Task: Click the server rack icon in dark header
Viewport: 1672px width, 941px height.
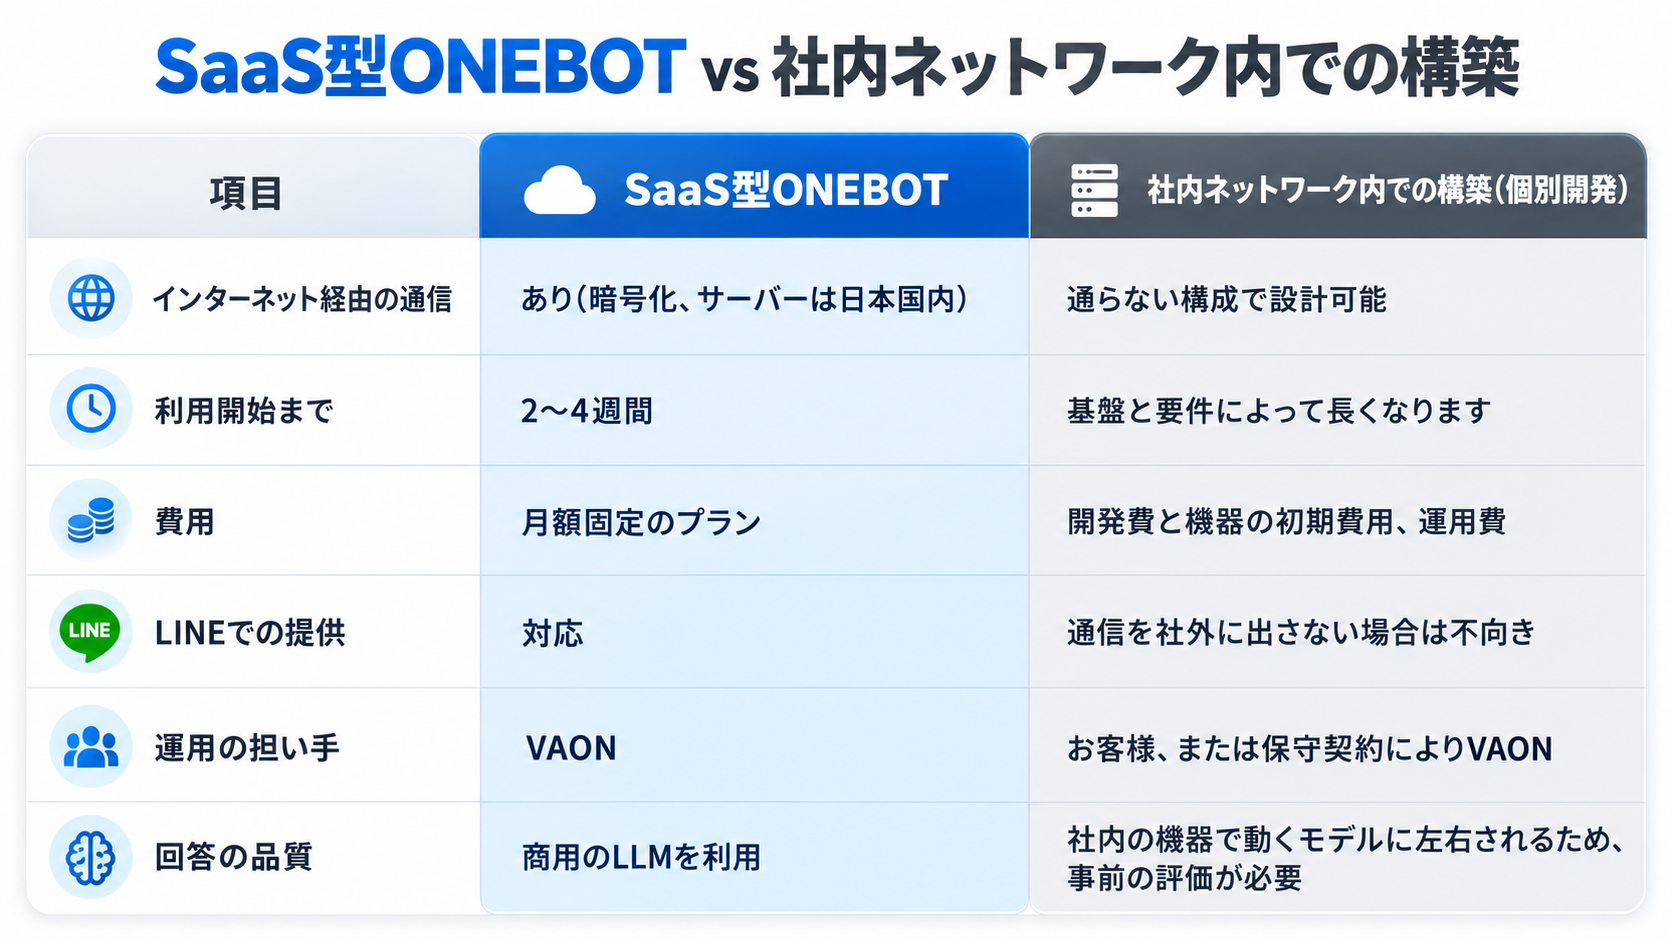Action: coord(1094,190)
